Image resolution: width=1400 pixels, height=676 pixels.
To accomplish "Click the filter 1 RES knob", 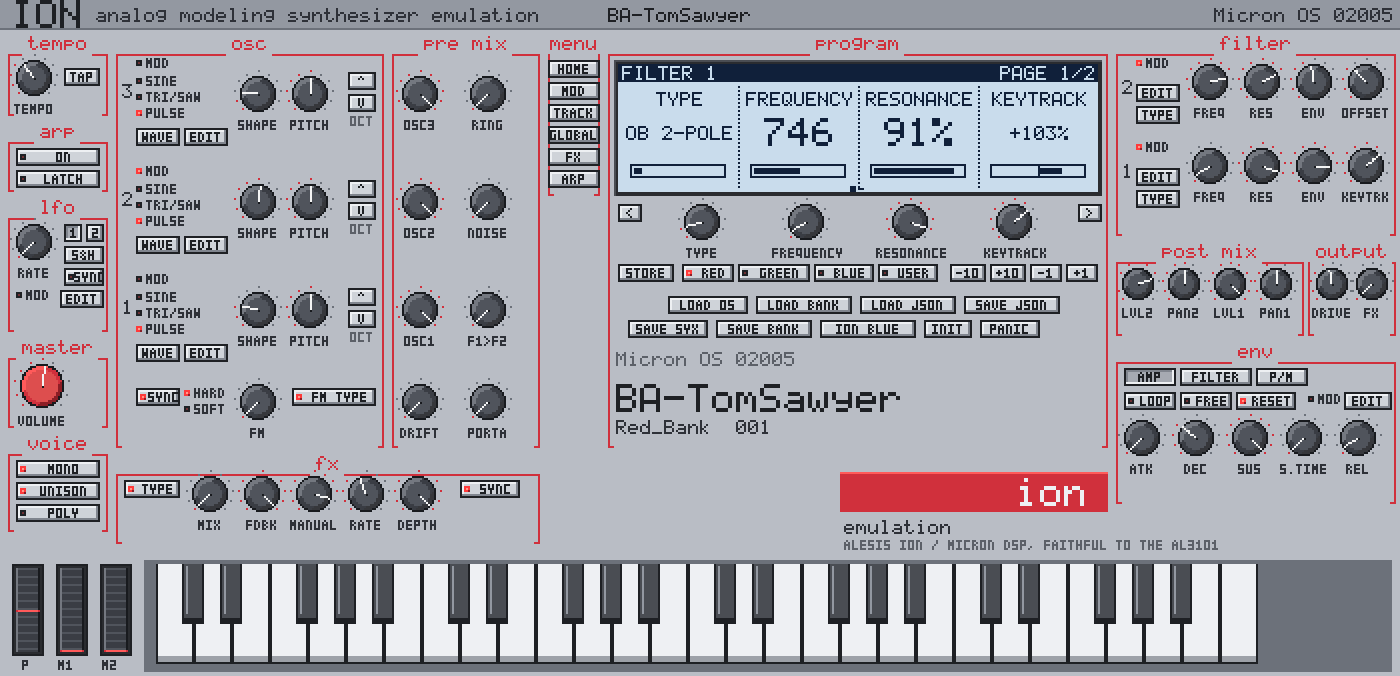I will (x=1261, y=167).
